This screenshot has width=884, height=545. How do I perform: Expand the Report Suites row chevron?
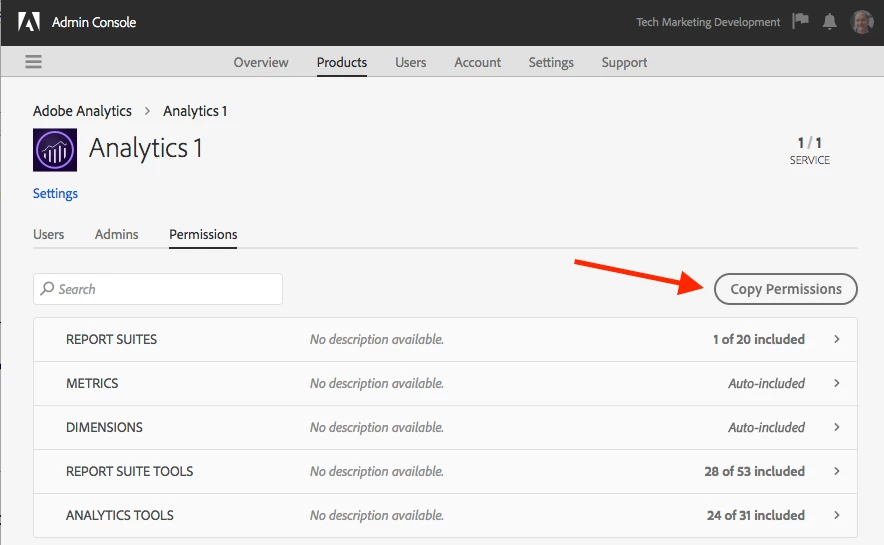click(837, 339)
